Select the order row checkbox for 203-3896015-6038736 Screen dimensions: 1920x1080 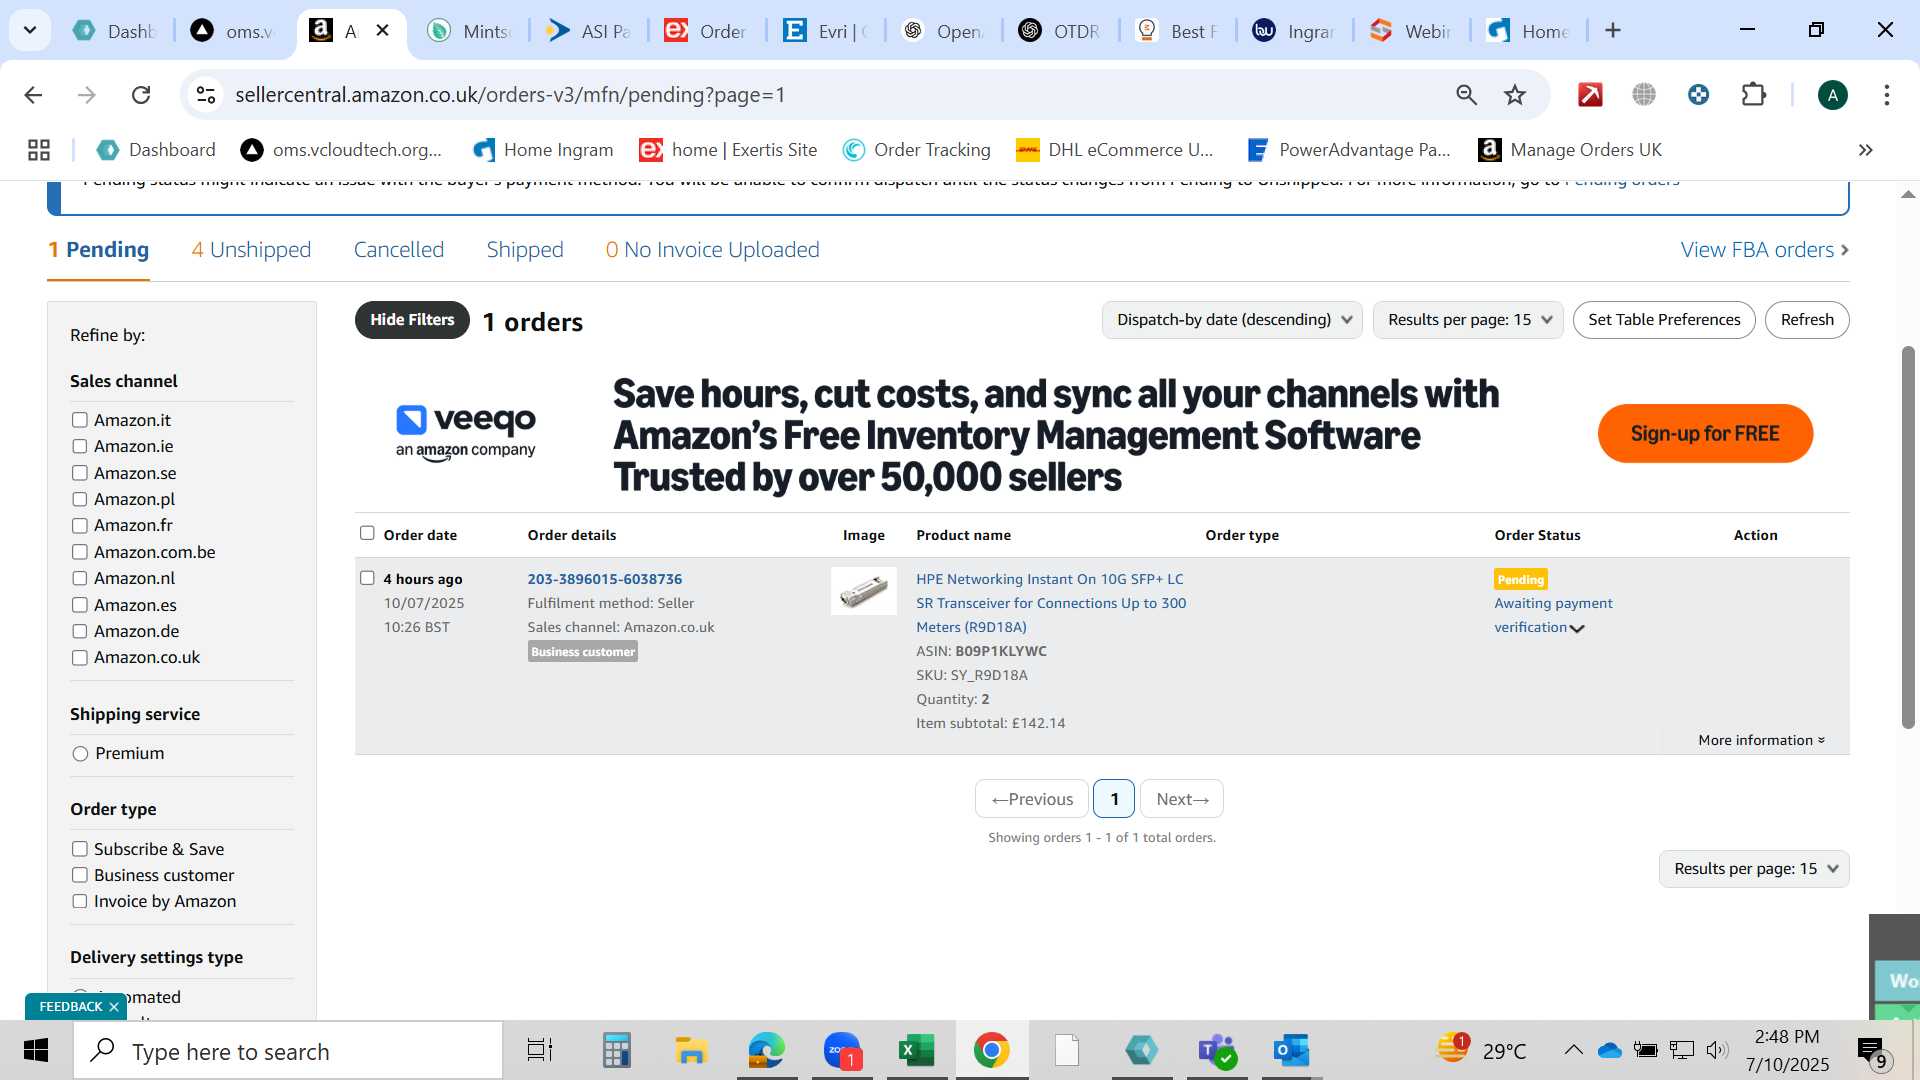pyautogui.click(x=367, y=578)
